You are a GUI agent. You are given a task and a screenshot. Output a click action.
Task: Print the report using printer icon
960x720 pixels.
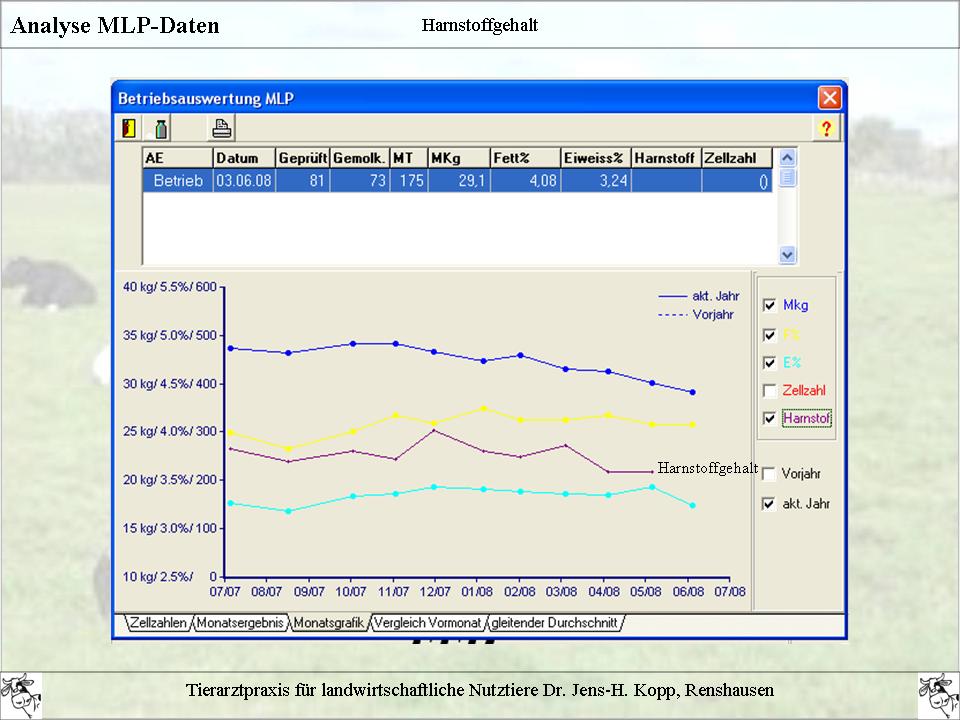221,128
